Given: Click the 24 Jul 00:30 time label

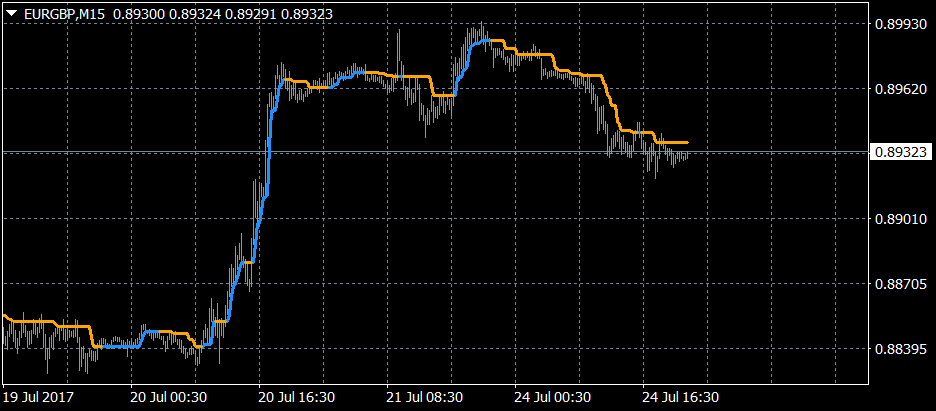Looking at the screenshot, I should click(553, 397).
